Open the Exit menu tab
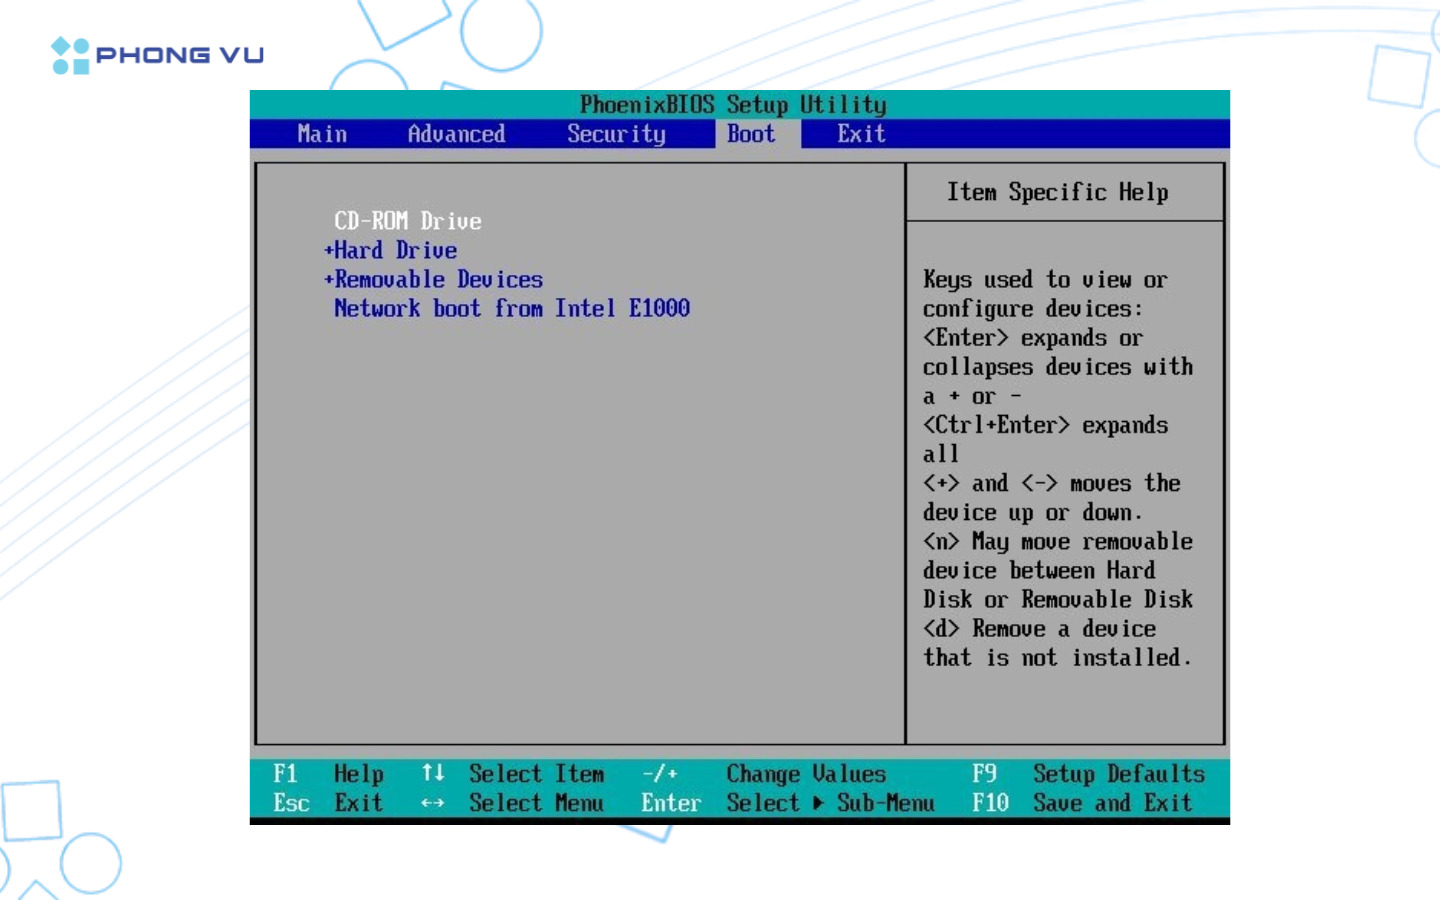The image size is (1440, 900). click(x=861, y=134)
